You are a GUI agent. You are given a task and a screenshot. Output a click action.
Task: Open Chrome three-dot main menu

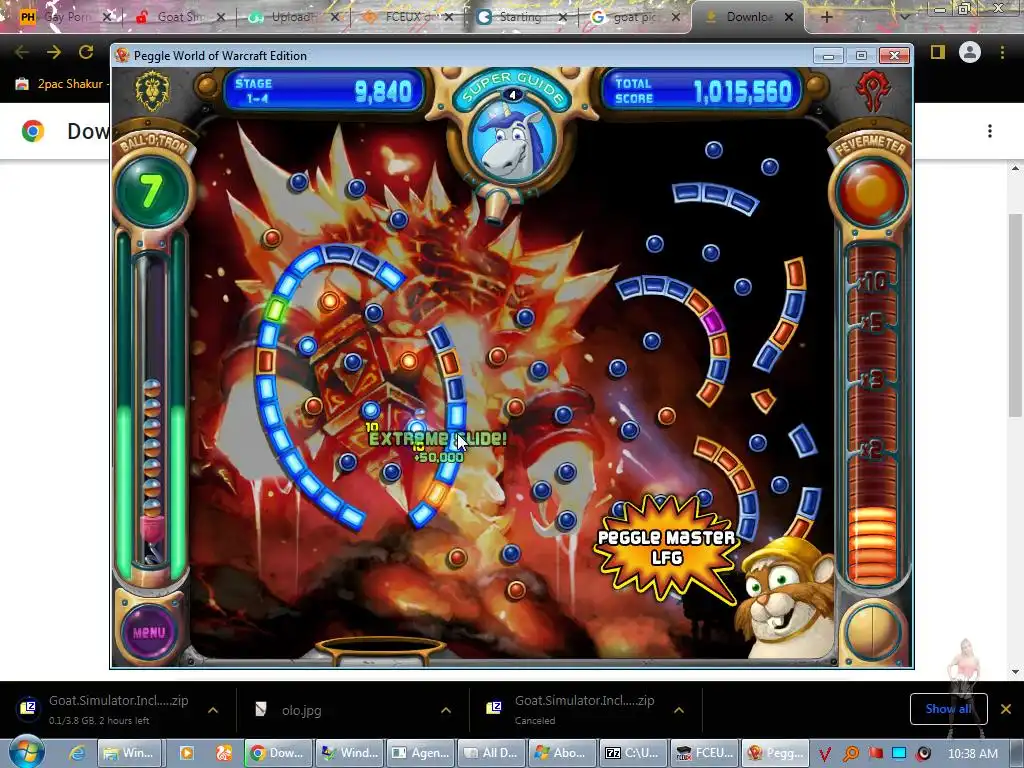[1002, 52]
